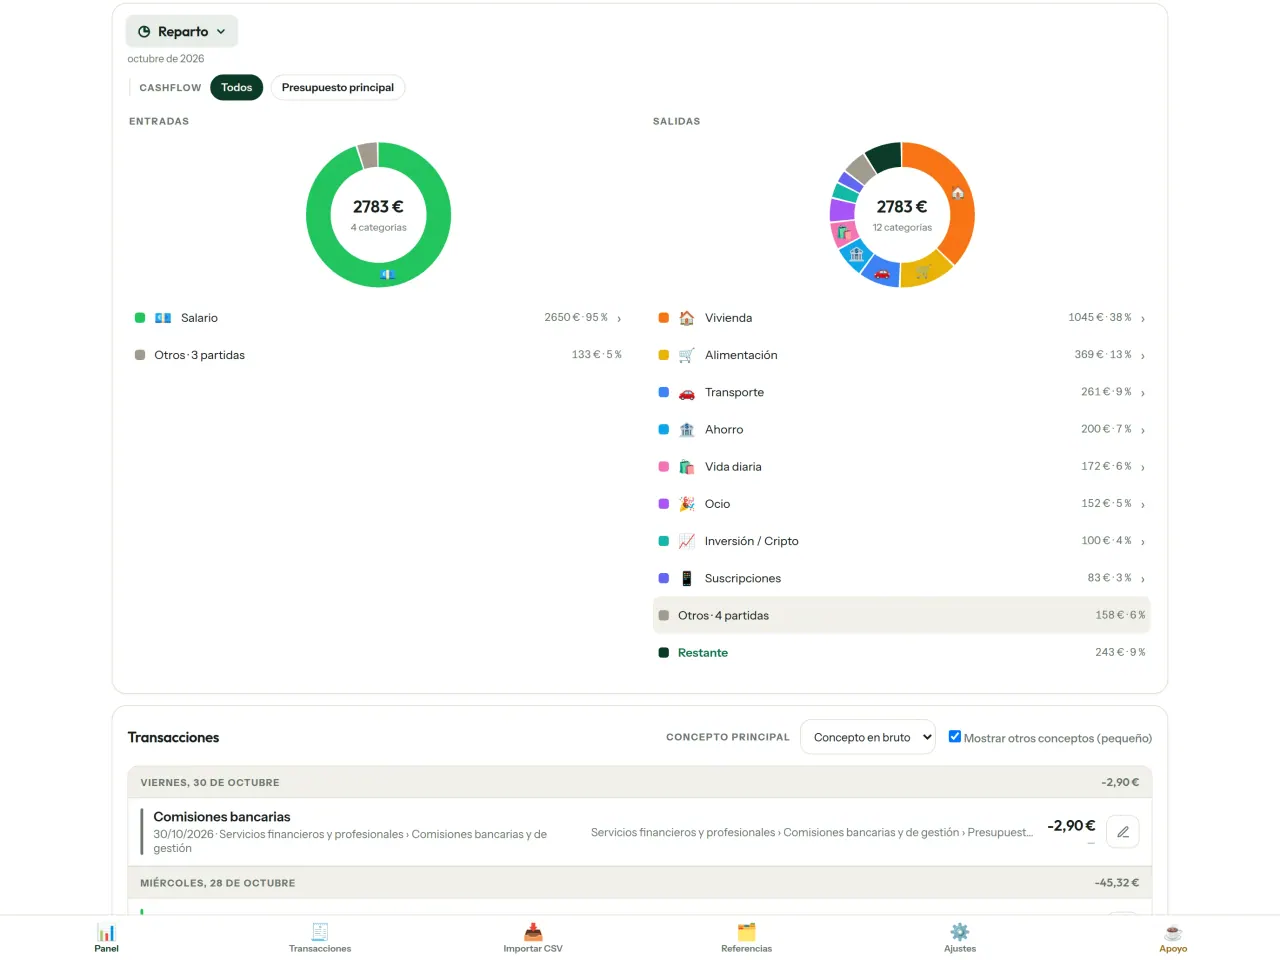Click the octubre de 2026 label
1280x960 pixels.
(x=166, y=59)
